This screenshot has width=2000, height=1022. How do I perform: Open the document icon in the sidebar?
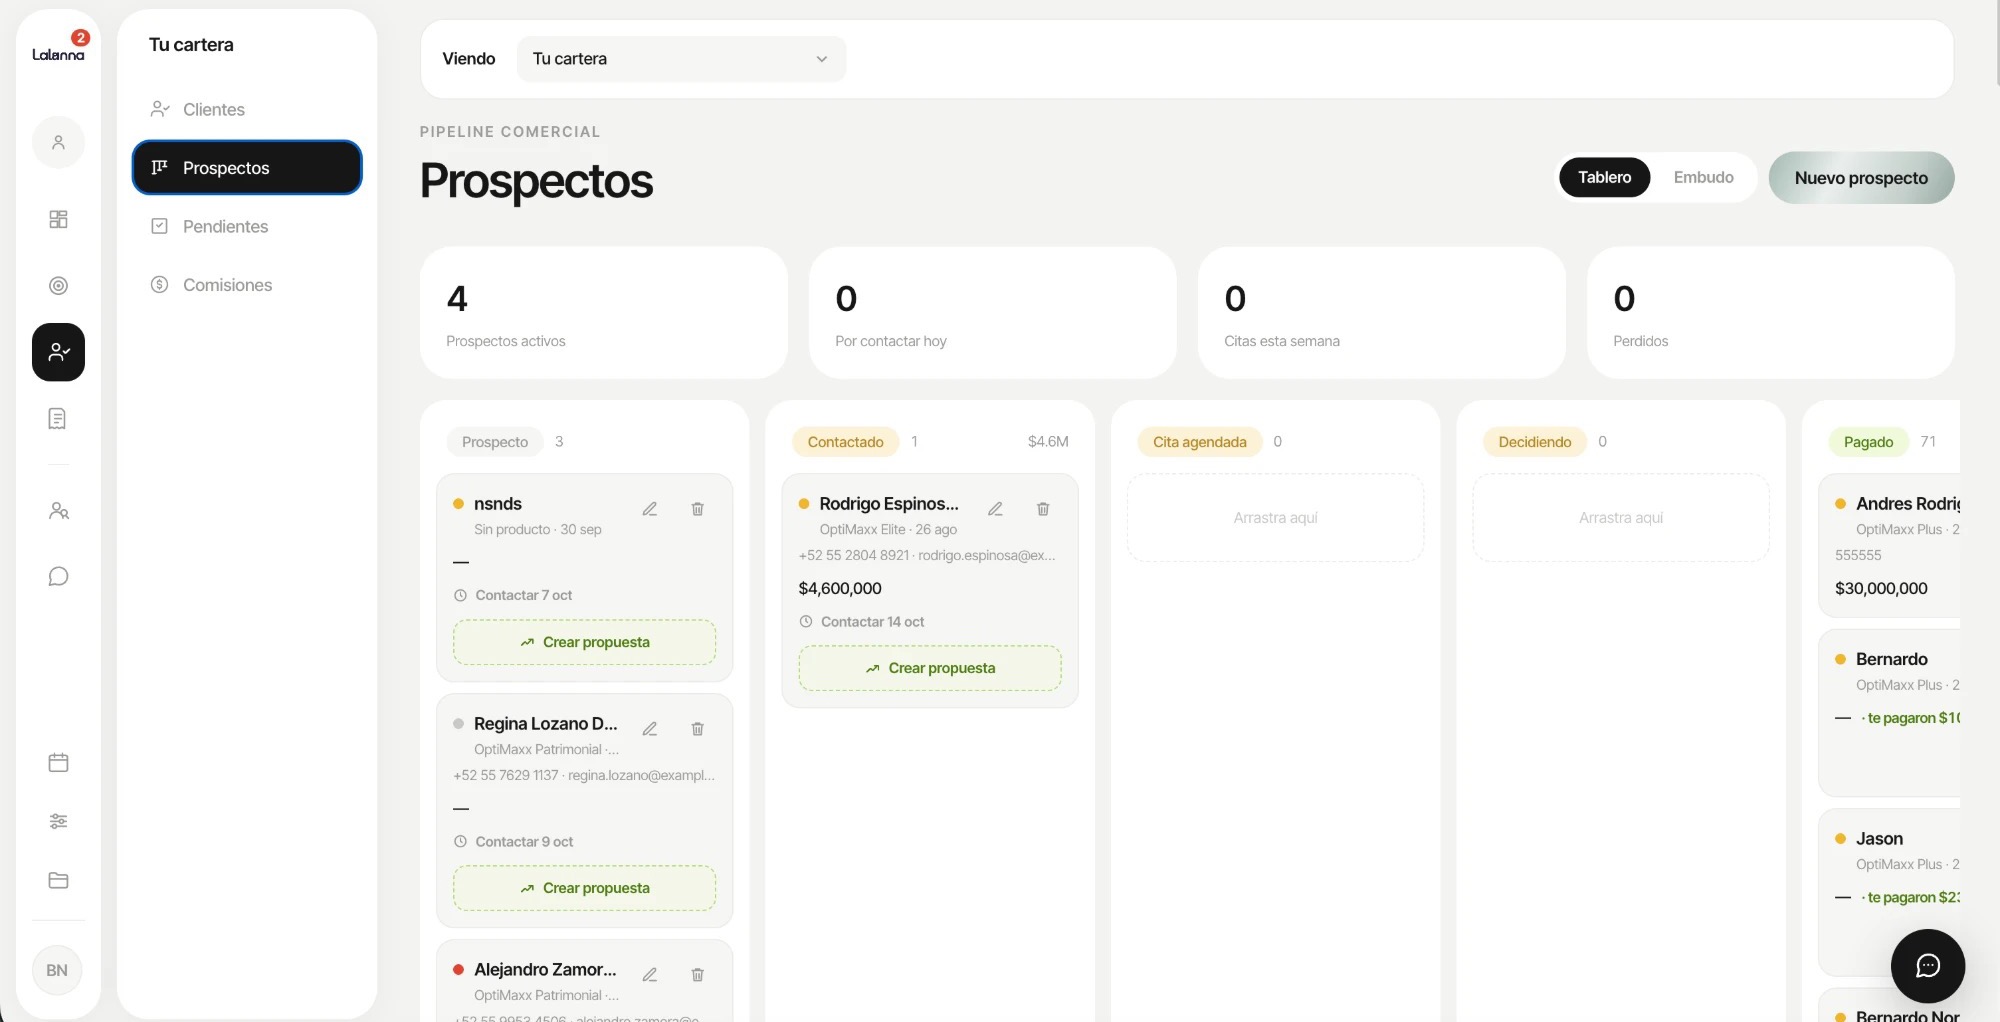[58, 418]
